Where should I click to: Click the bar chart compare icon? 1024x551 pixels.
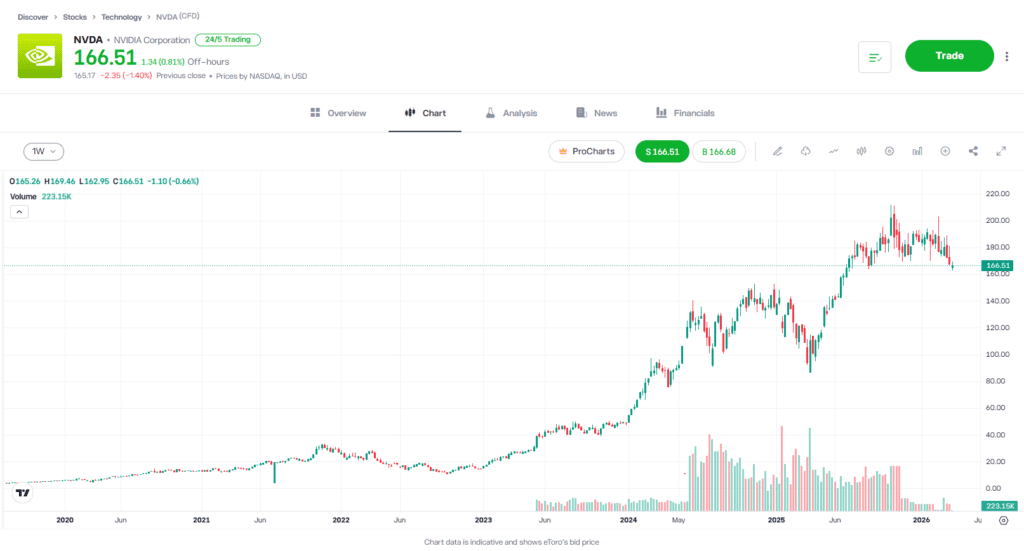[917, 151]
